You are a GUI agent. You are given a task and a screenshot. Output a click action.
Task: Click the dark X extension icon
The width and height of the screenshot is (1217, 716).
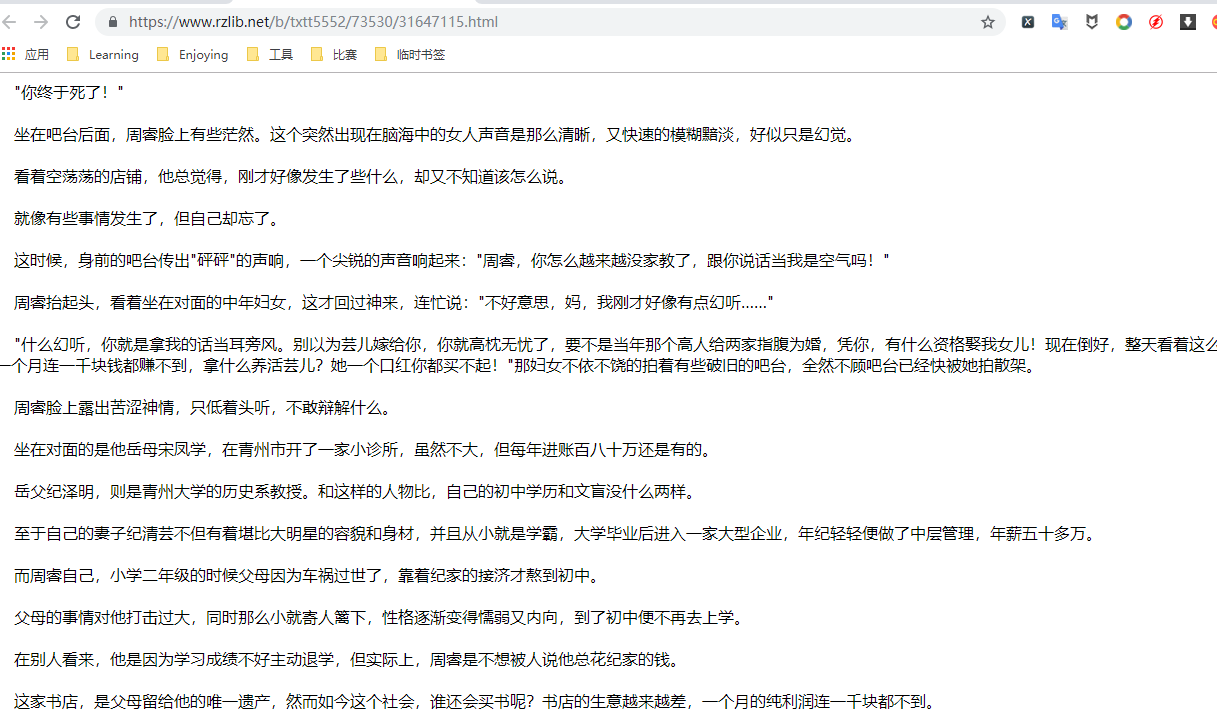1028,21
